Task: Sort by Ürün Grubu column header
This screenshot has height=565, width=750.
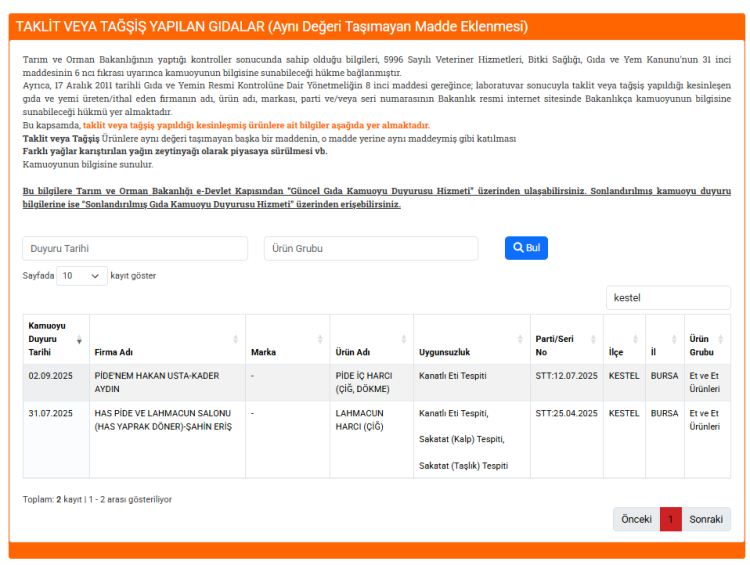Action: [706, 345]
